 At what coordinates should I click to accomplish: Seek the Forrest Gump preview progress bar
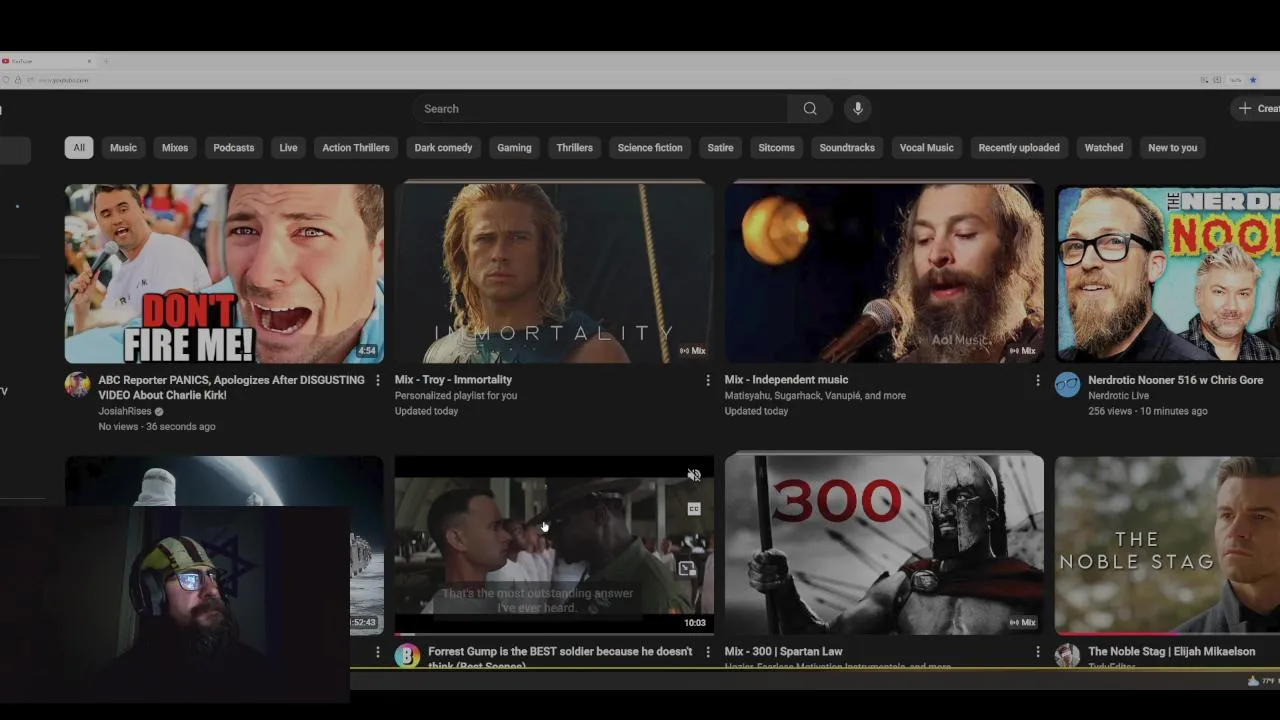pos(554,633)
